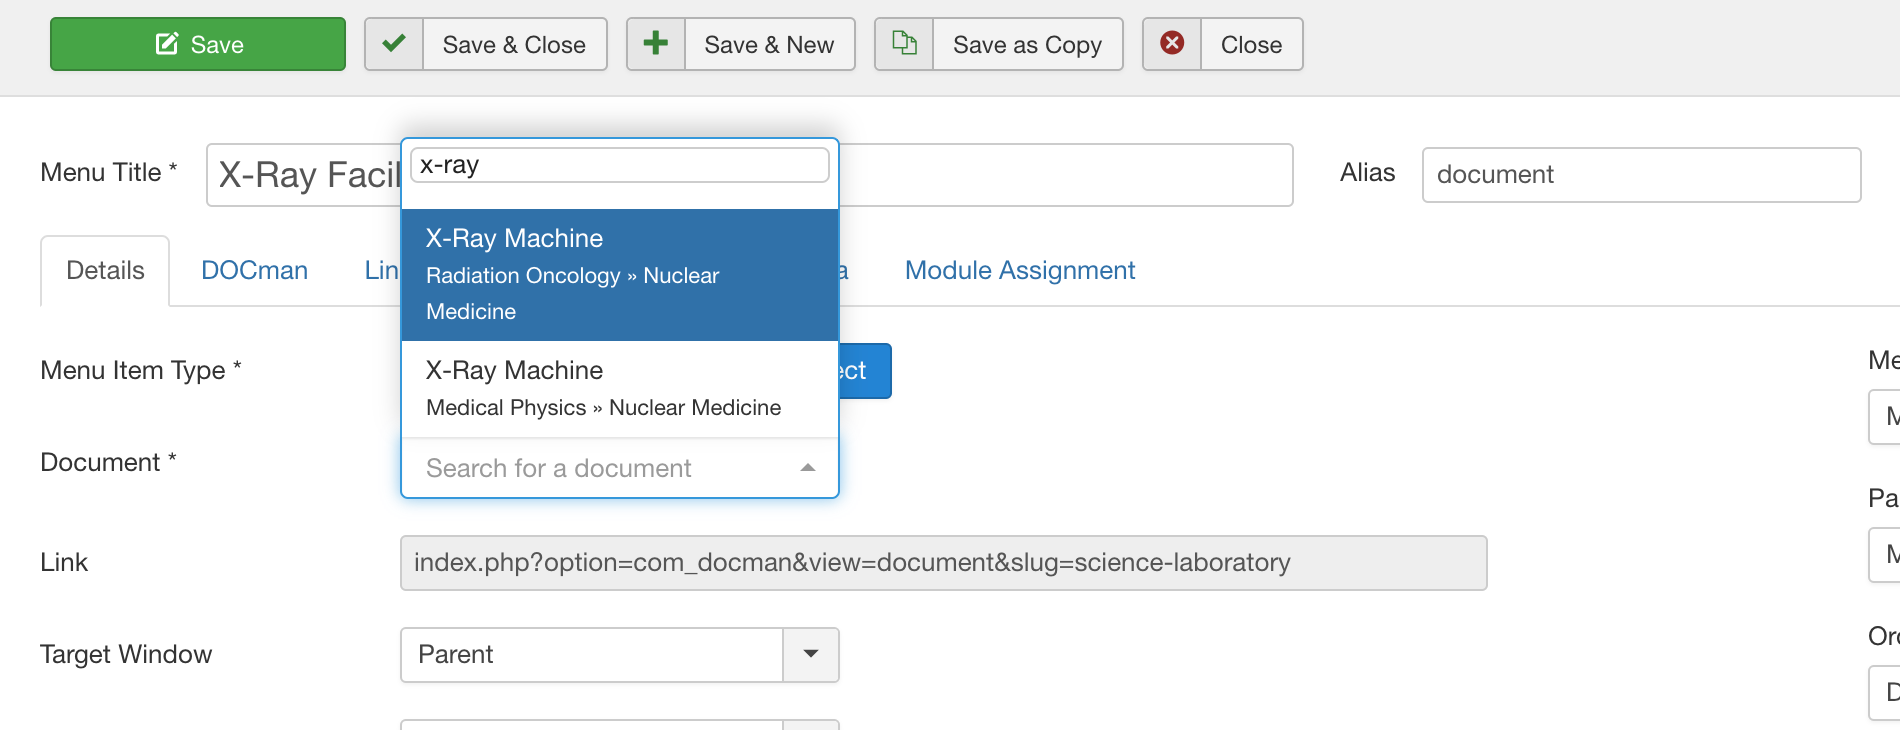Screen dimensions: 1900x730
Task: Expand the Target Window arrow button
Action: tap(811, 655)
